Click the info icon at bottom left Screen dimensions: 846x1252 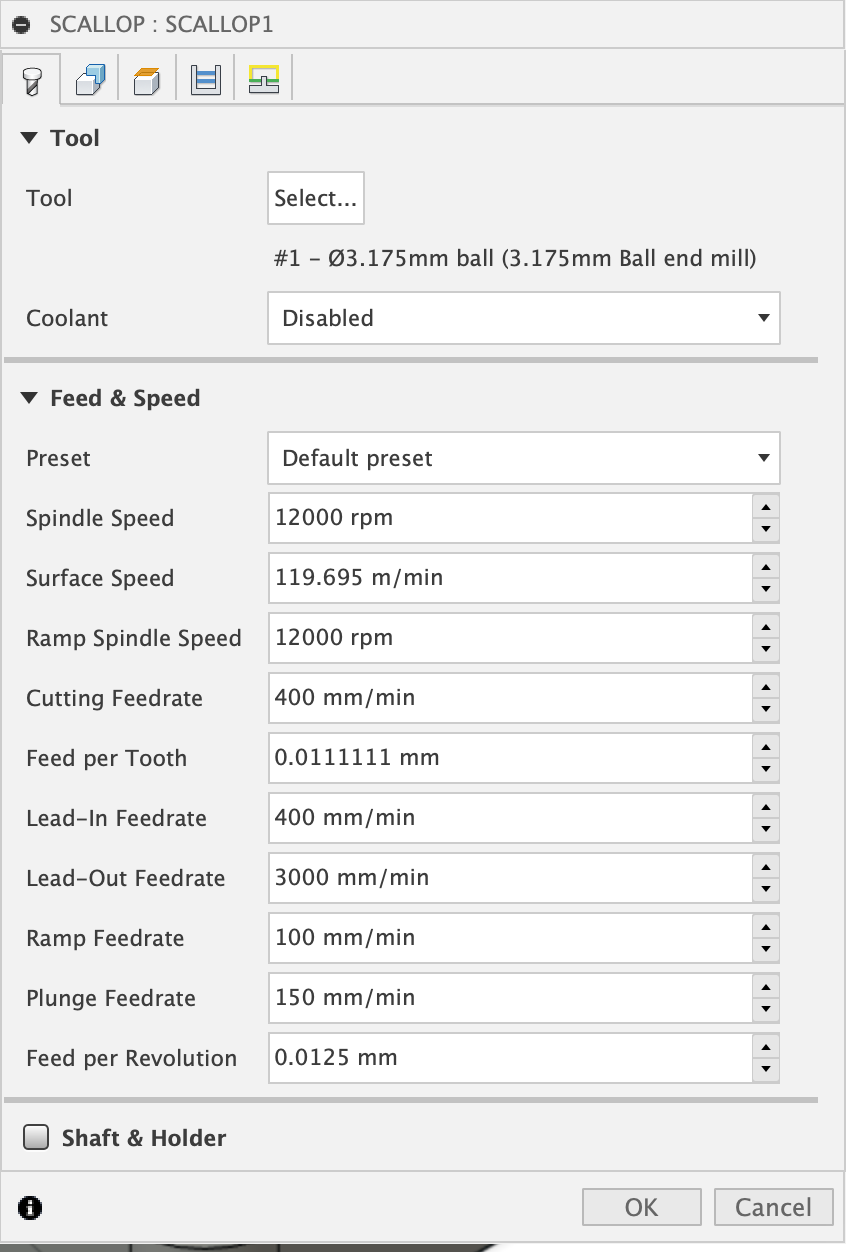point(31,1207)
